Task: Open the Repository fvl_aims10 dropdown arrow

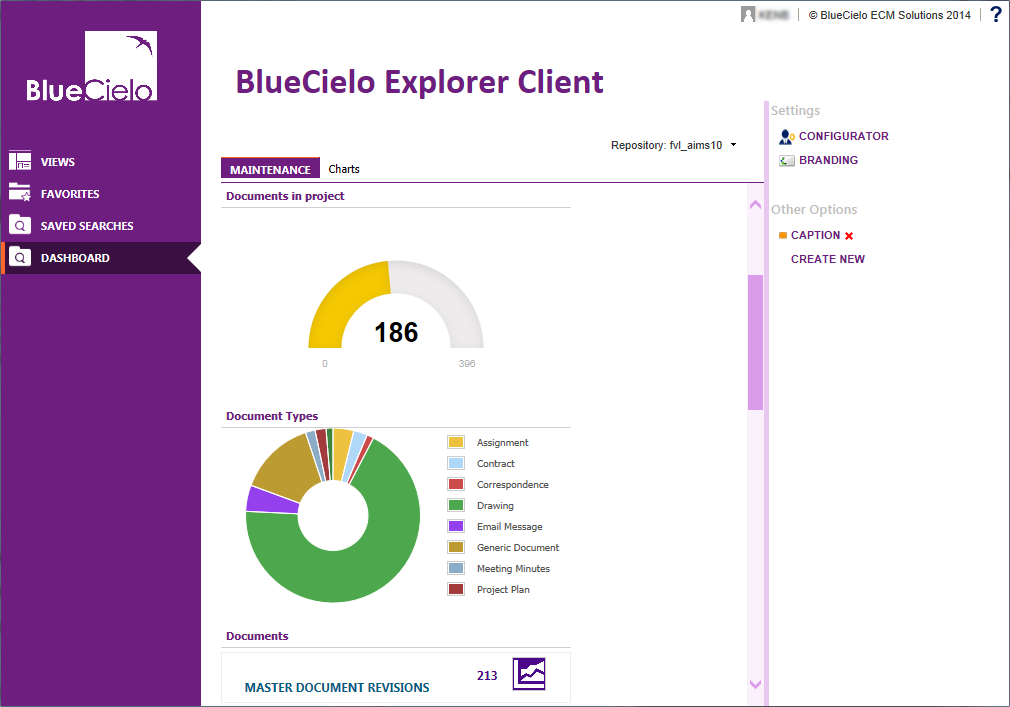Action: (733, 145)
